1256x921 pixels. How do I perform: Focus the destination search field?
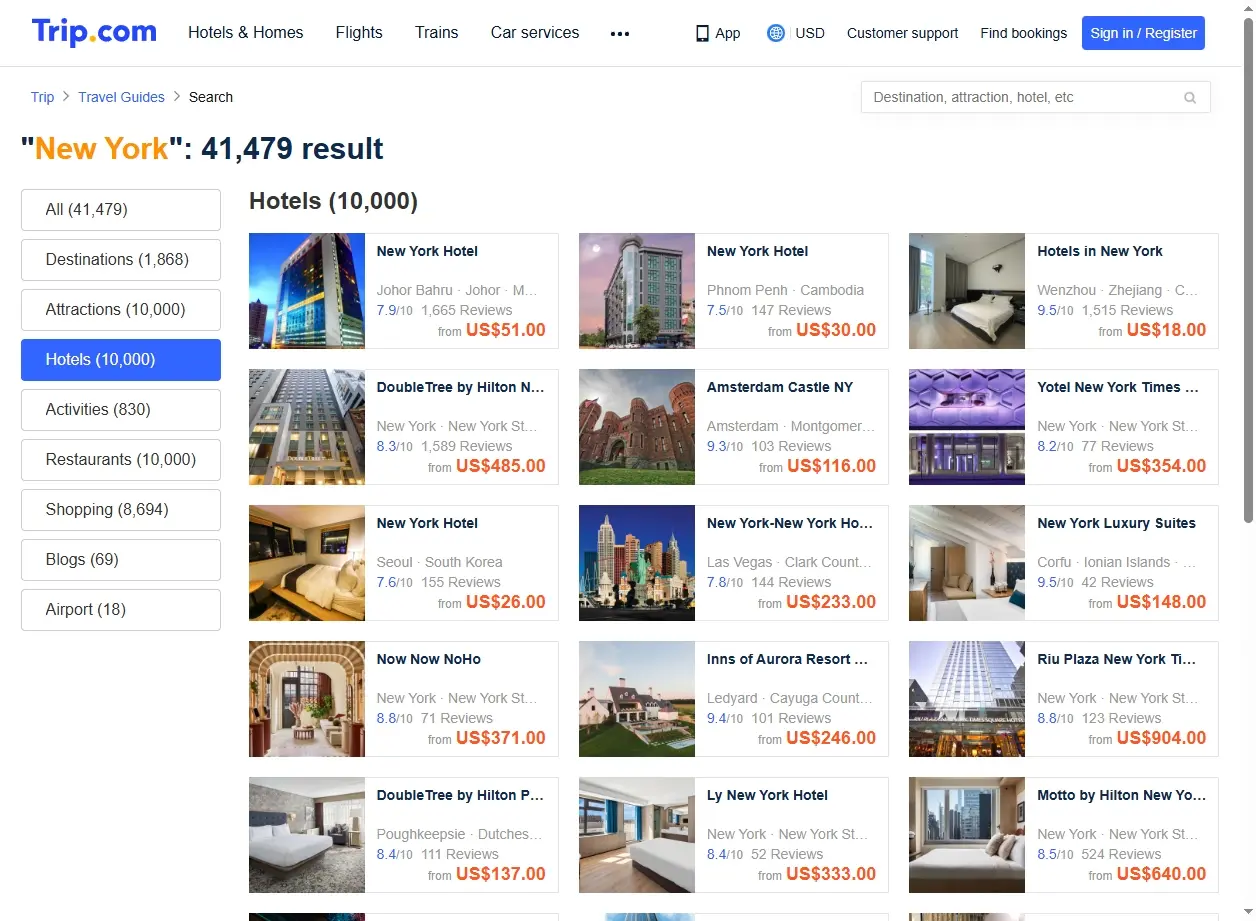(x=1035, y=97)
